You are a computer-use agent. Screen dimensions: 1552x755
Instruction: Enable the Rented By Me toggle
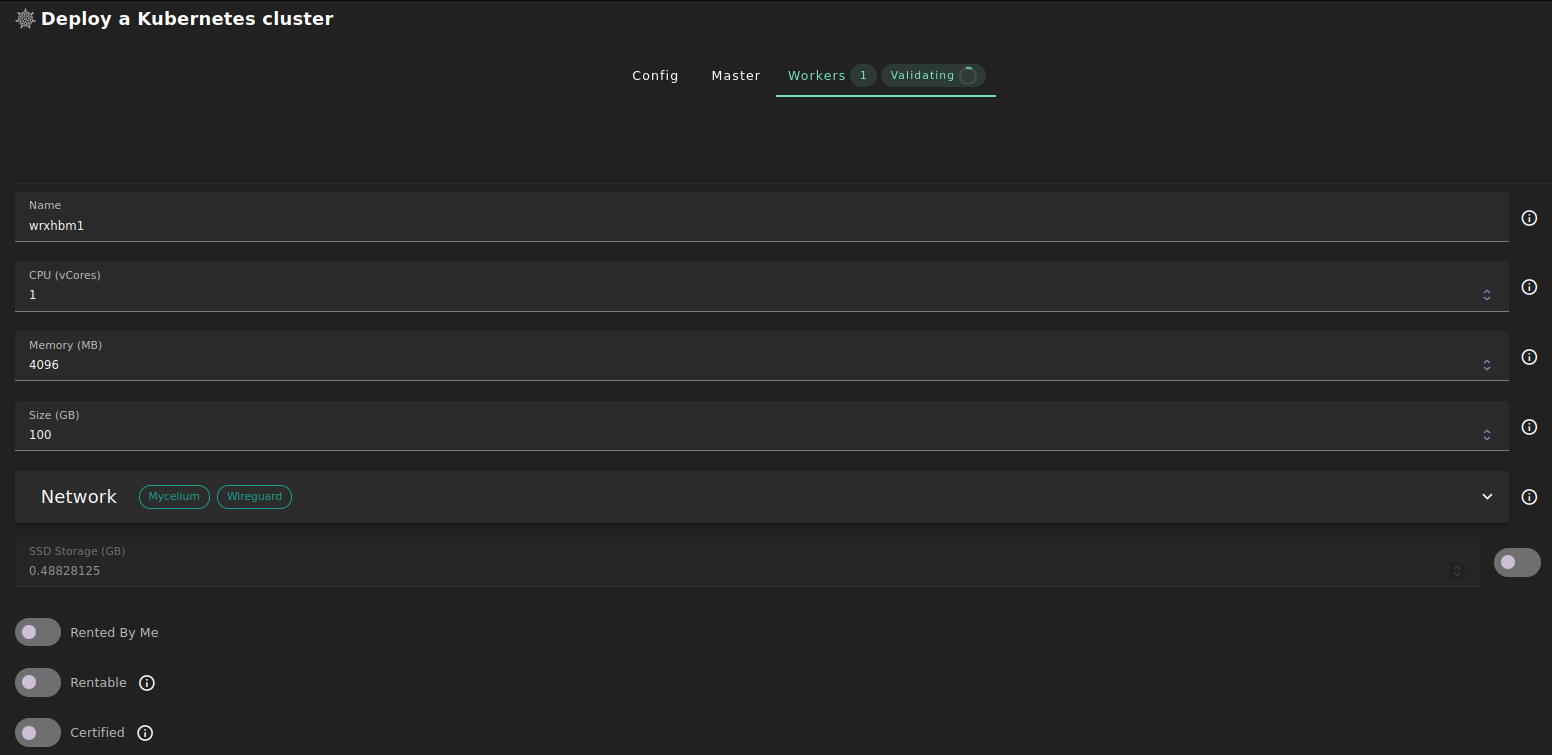click(x=38, y=633)
